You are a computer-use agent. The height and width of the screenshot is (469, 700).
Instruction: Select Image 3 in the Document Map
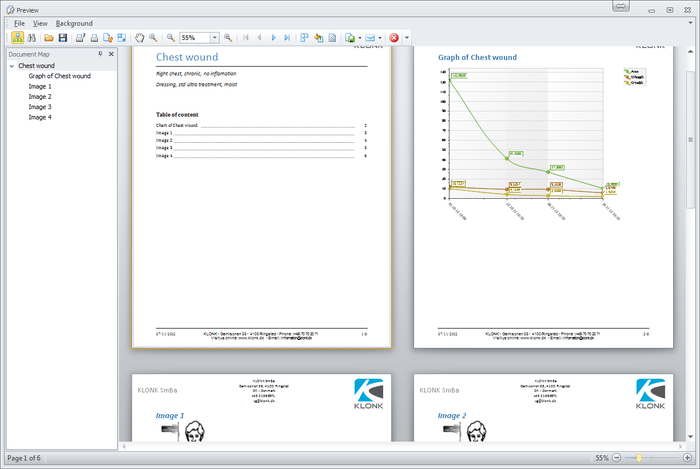pyautogui.click(x=40, y=107)
